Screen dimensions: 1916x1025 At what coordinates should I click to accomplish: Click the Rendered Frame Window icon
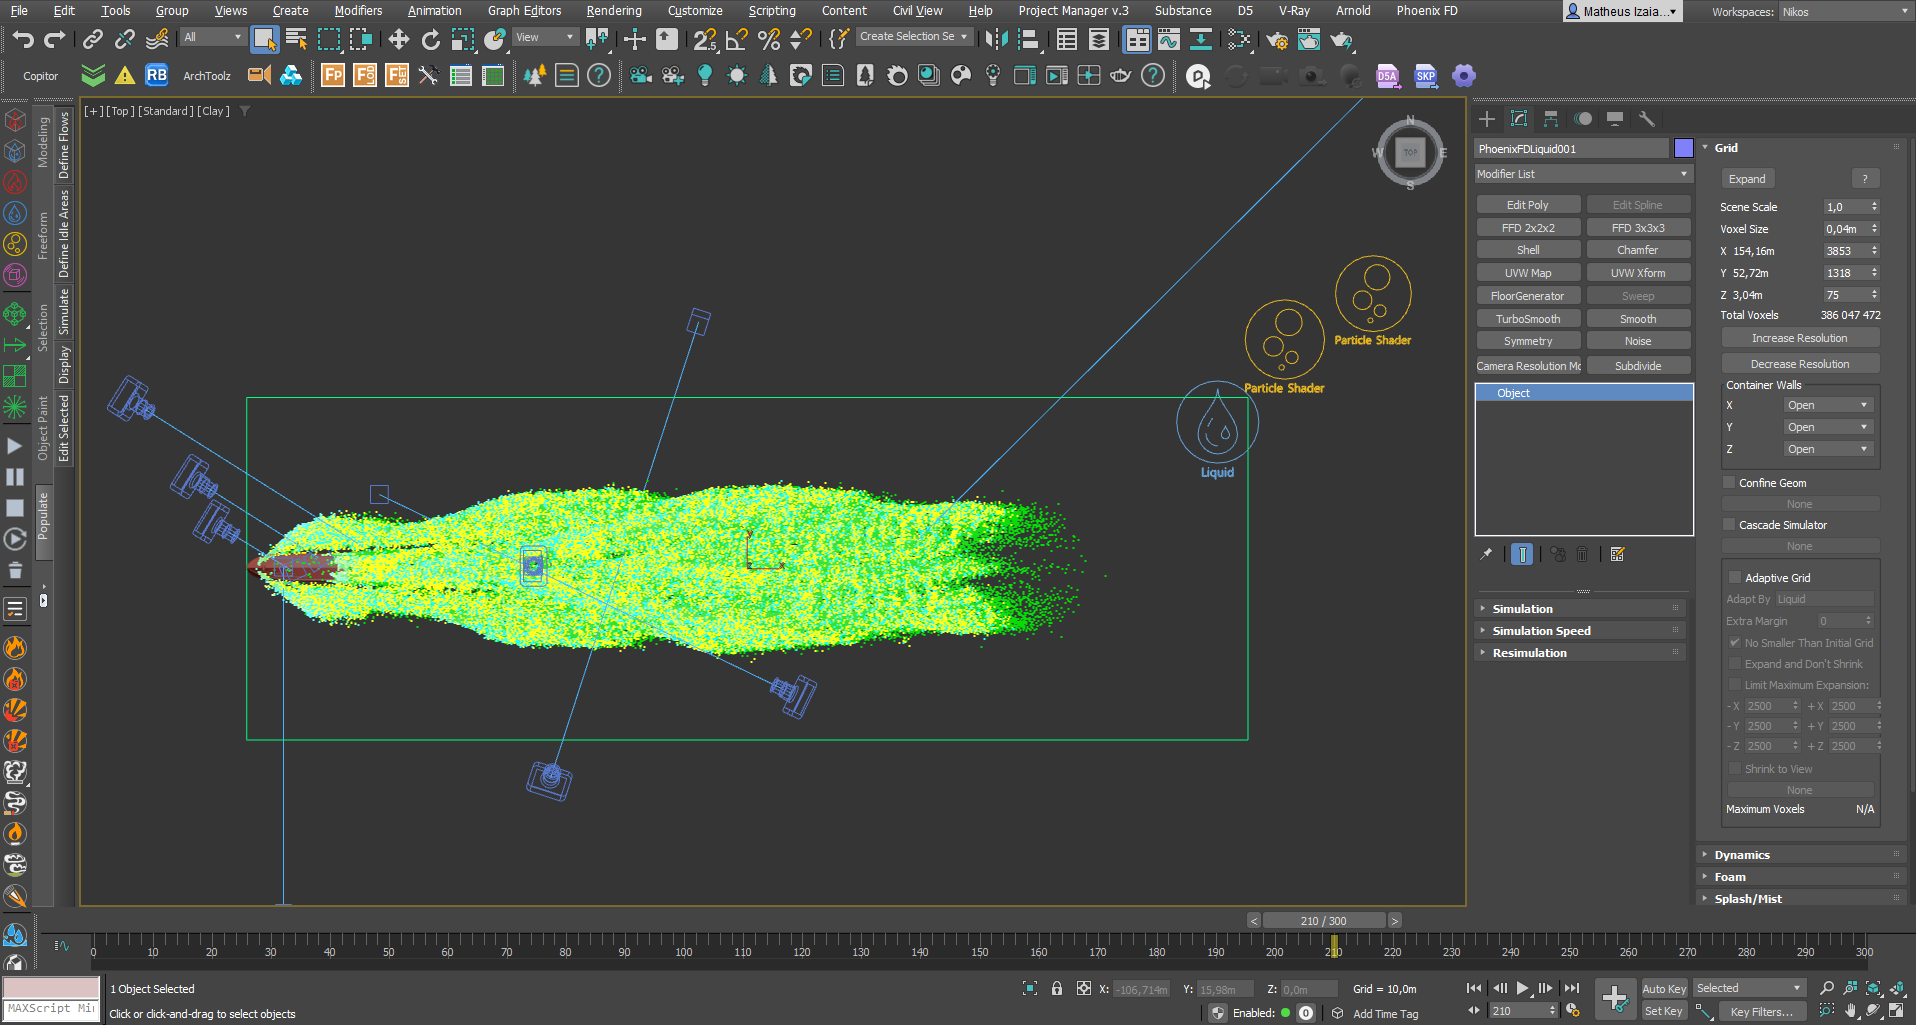pyautogui.click(x=1309, y=39)
